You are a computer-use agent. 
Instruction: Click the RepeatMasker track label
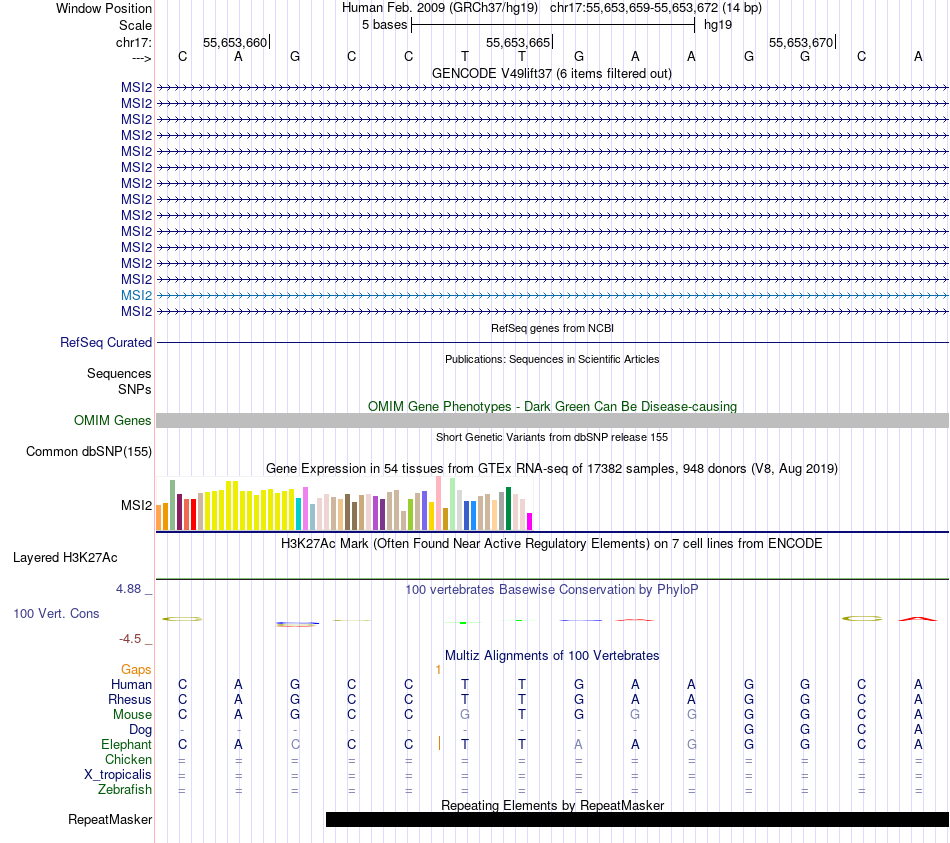tap(110, 819)
